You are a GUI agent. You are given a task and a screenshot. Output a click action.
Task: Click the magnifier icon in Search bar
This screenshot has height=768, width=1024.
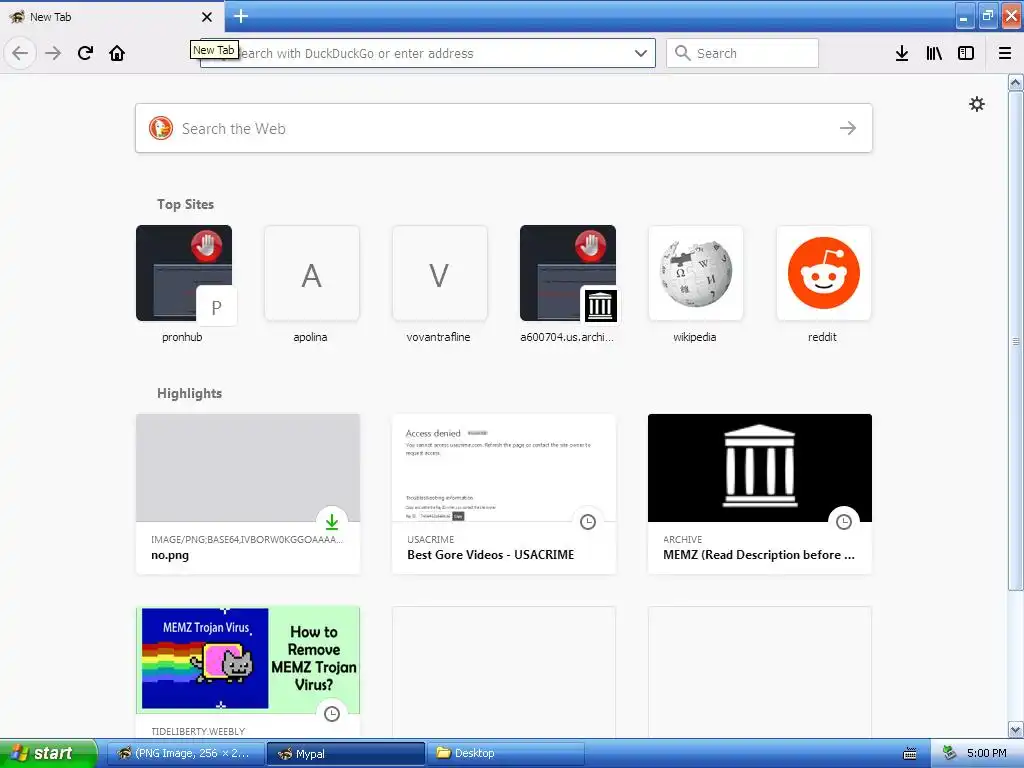tap(682, 53)
